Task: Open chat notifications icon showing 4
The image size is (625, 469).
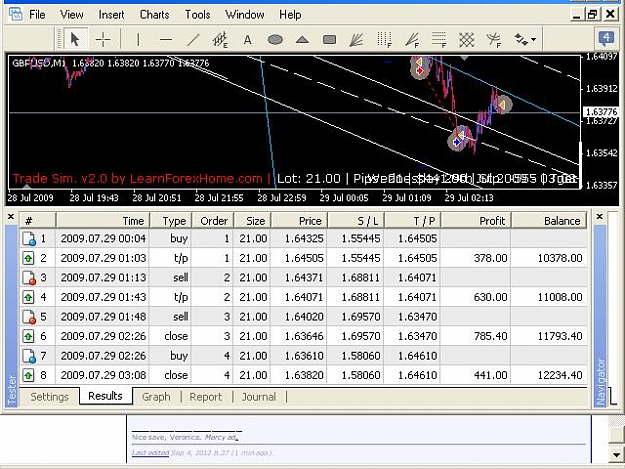Action: (x=606, y=39)
